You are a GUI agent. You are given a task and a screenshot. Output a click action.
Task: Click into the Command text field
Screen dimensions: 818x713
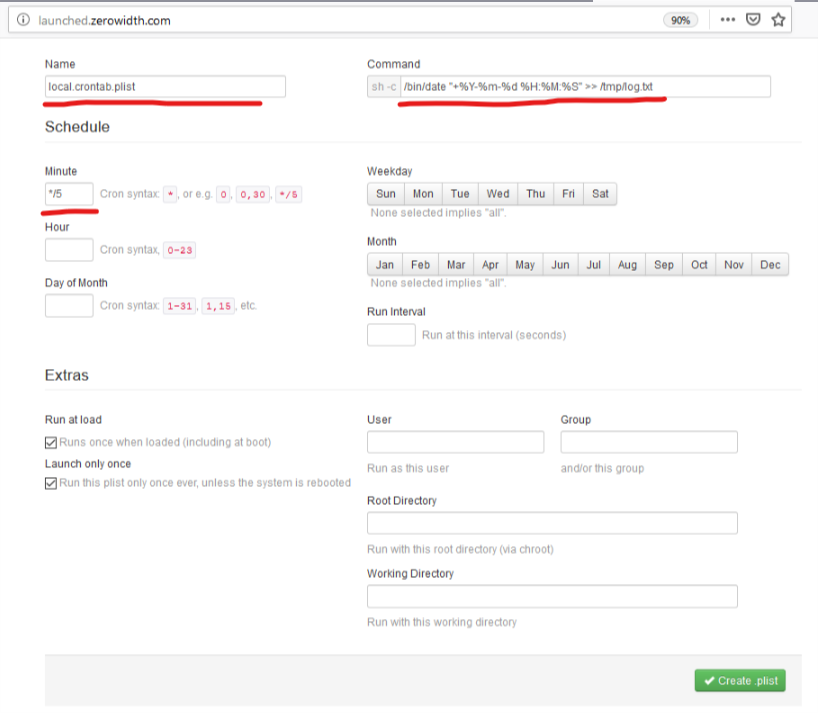click(585, 87)
